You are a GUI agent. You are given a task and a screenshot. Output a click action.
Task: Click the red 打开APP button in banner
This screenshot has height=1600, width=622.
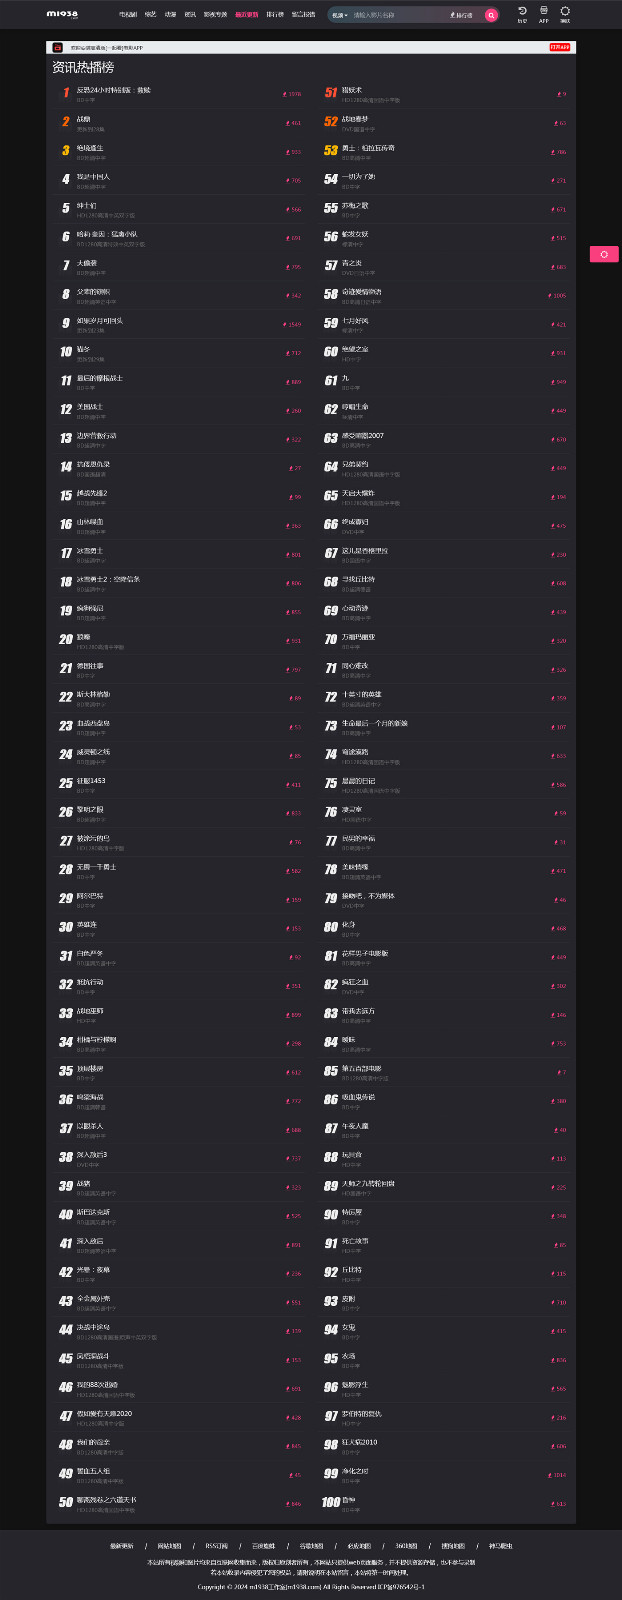(x=560, y=47)
